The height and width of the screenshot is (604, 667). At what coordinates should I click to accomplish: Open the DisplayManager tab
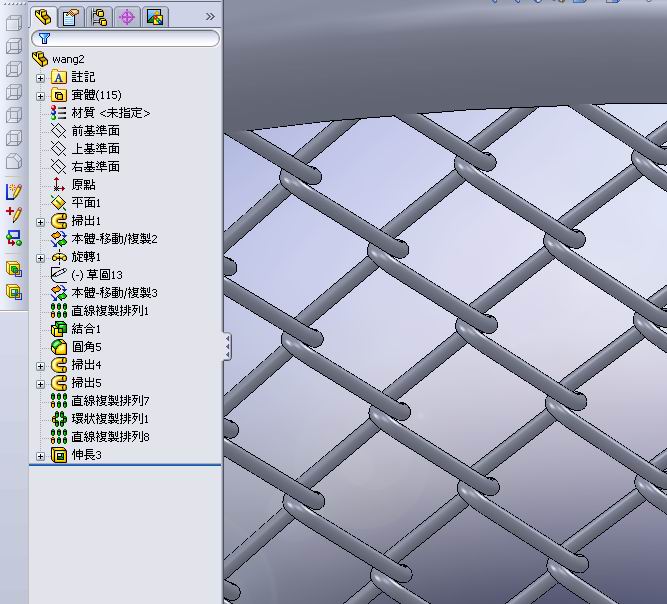click(155, 17)
